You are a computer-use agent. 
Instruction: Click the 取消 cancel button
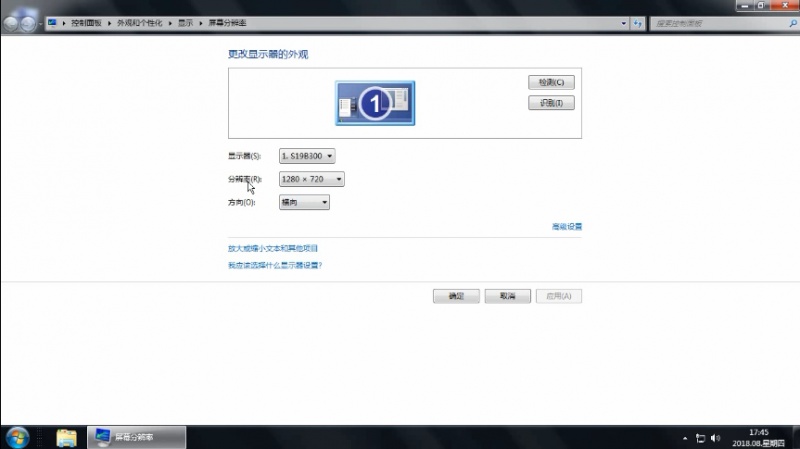pos(508,296)
